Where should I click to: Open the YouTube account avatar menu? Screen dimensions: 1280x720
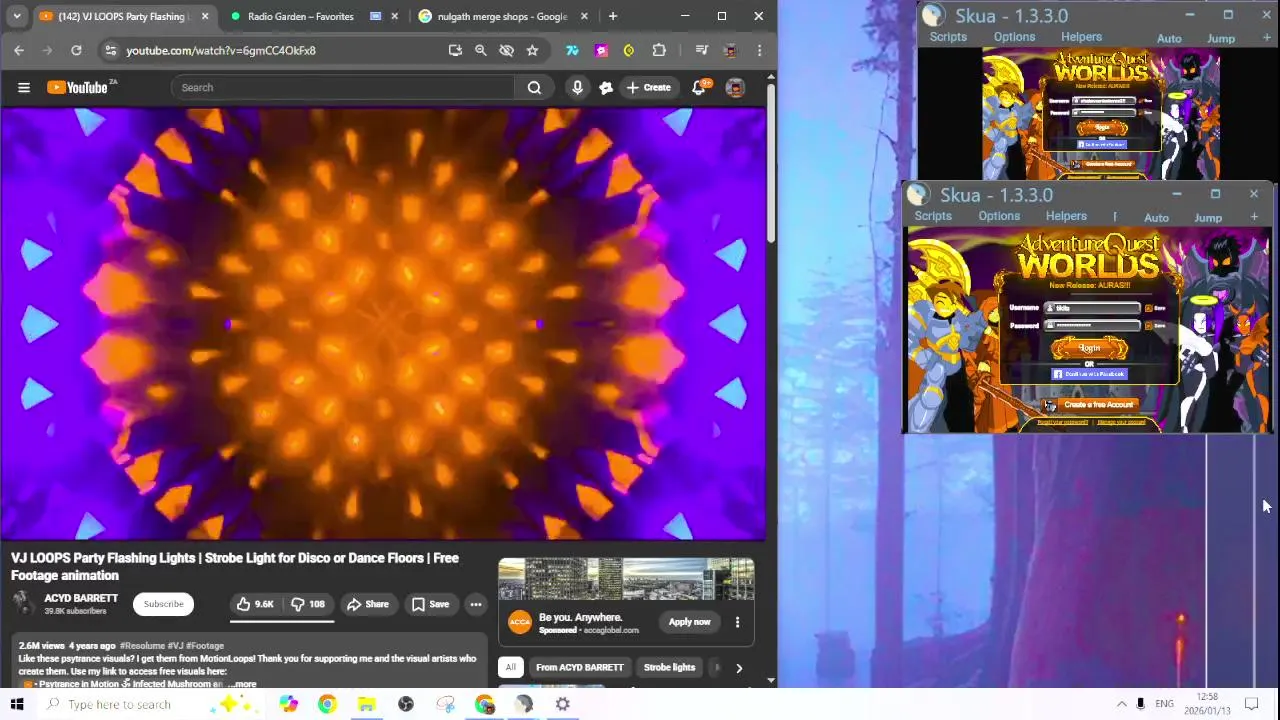coord(735,88)
